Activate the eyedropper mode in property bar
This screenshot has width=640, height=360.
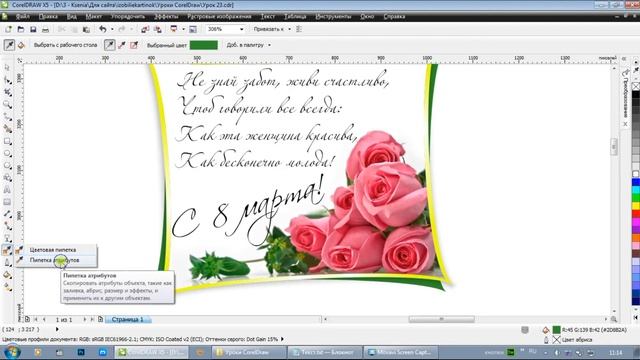[9, 45]
